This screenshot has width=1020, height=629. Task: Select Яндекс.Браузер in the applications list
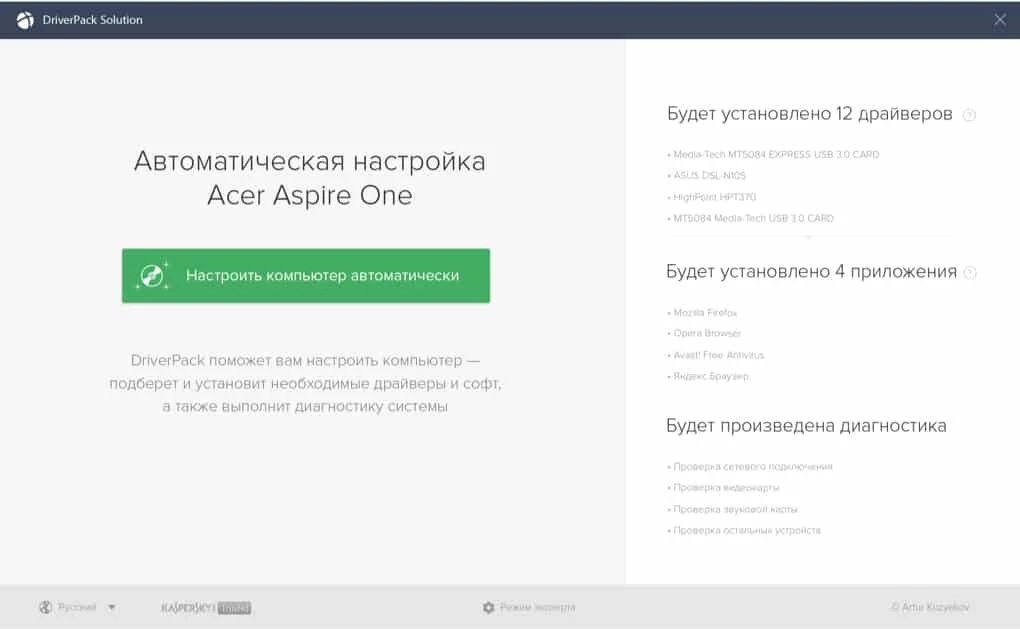pos(711,376)
